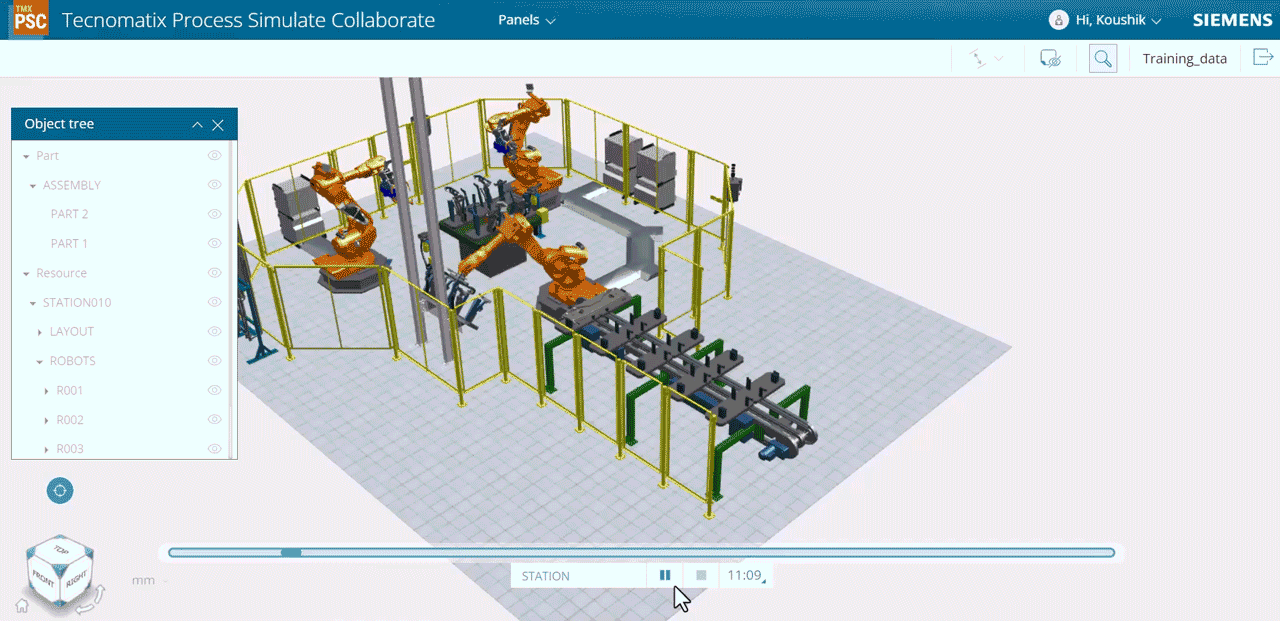Click the hide annotations icon in toolbar

(1050, 59)
